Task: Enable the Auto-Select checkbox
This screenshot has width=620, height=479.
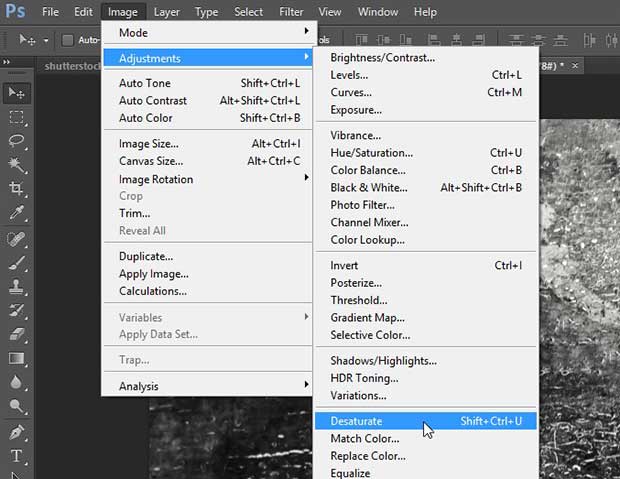Action: [67, 40]
